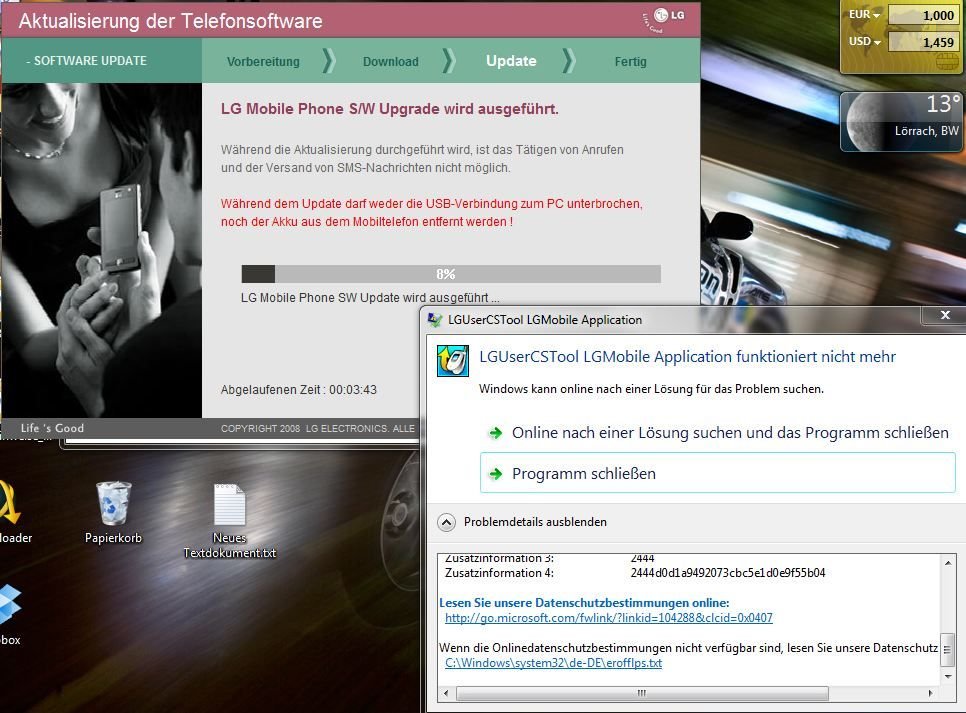Viewport: 966px width, 713px height.
Task: Click the USD value field 1,459
Action: 922,42
